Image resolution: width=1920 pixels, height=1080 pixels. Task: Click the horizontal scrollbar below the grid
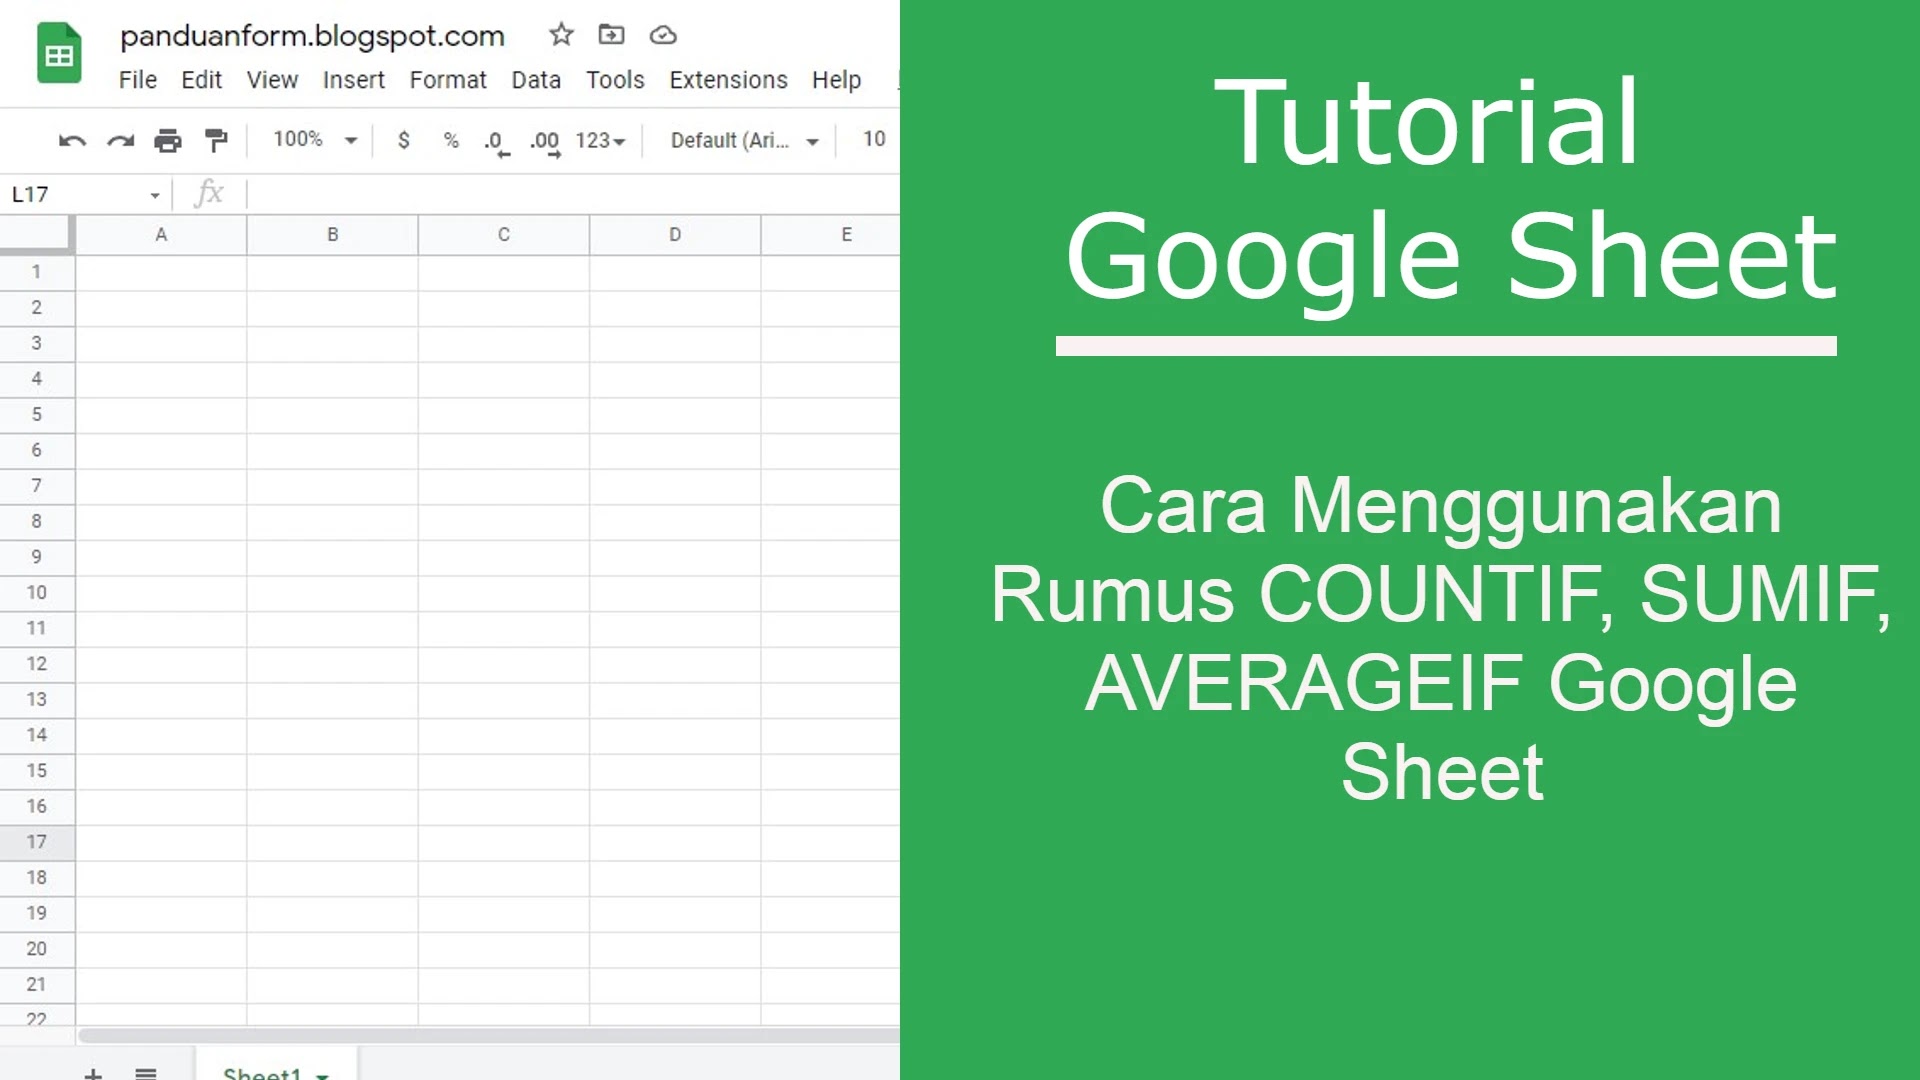pyautogui.click(x=488, y=1036)
